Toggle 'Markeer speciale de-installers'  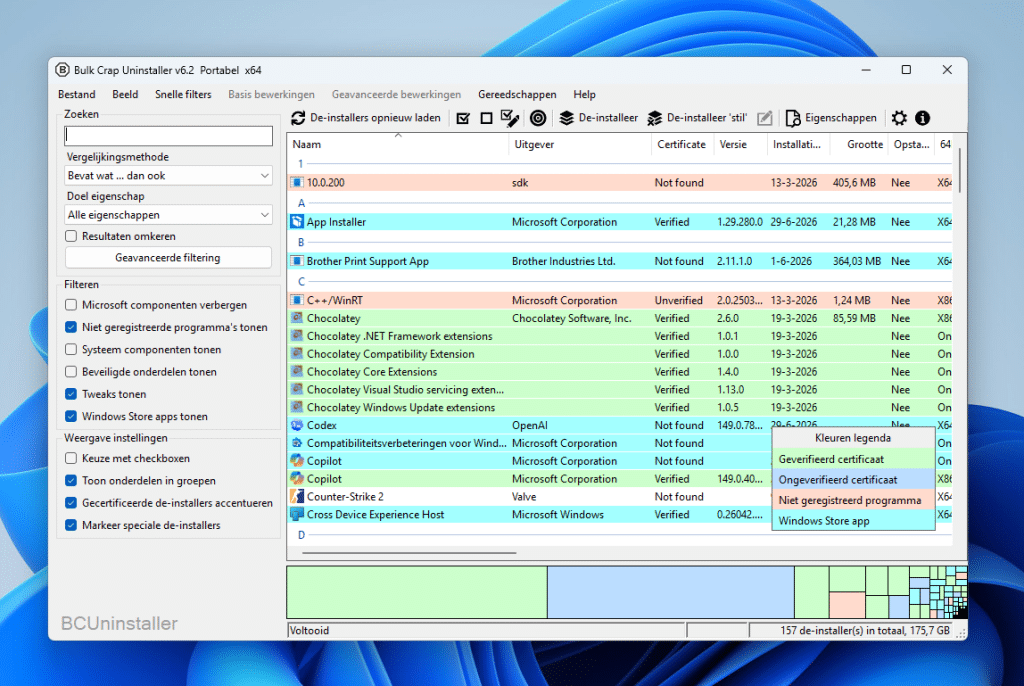point(71,525)
